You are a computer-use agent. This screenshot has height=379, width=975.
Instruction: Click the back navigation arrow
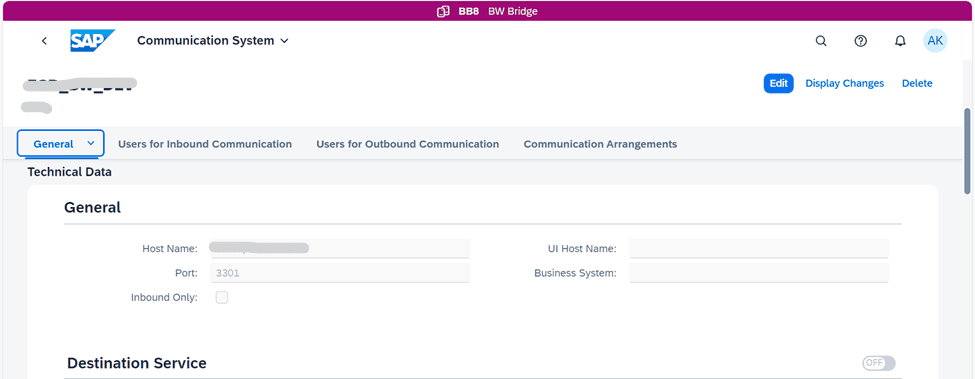click(x=44, y=41)
